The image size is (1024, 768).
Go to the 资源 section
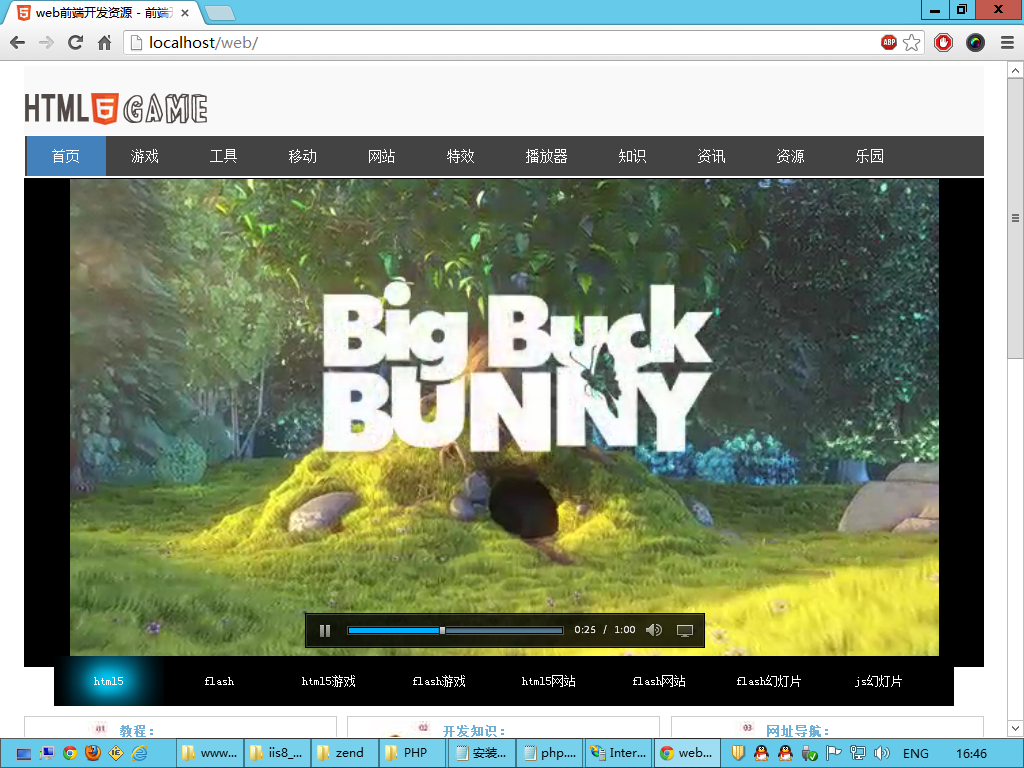pyautogui.click(x=790, y=156)
